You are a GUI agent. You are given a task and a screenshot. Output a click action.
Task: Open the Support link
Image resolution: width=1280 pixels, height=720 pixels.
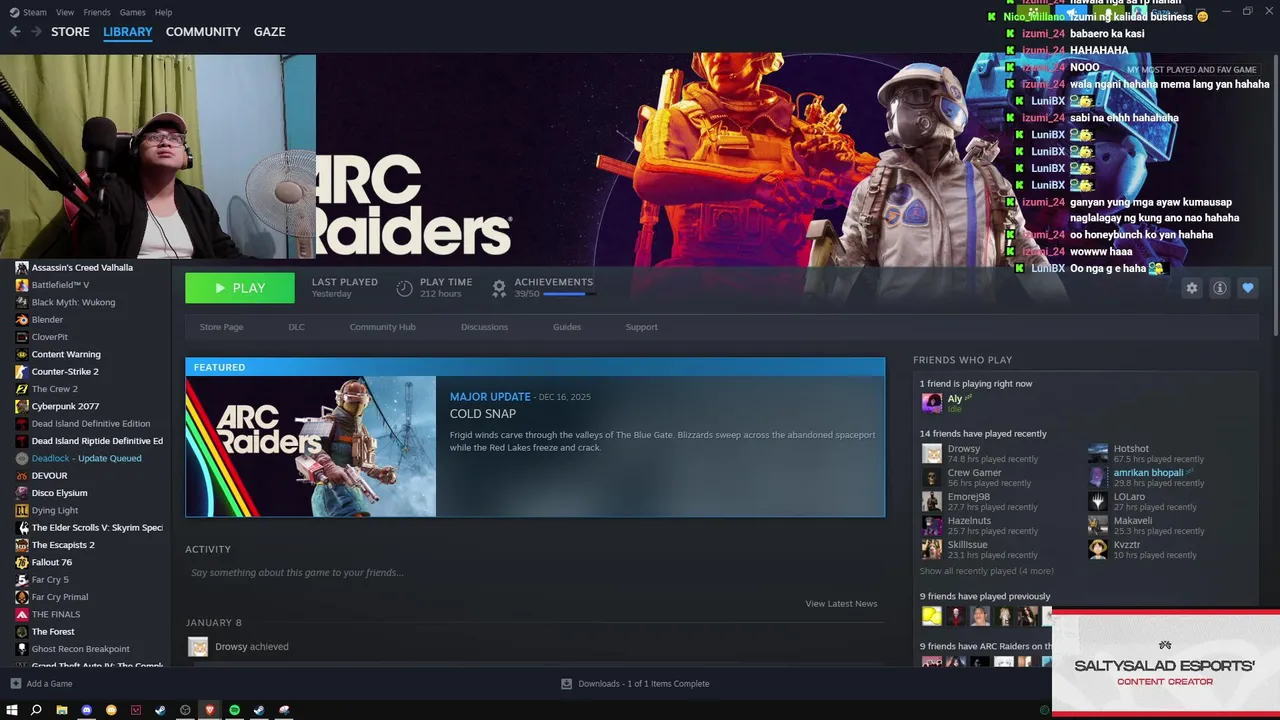click(641, 327)
